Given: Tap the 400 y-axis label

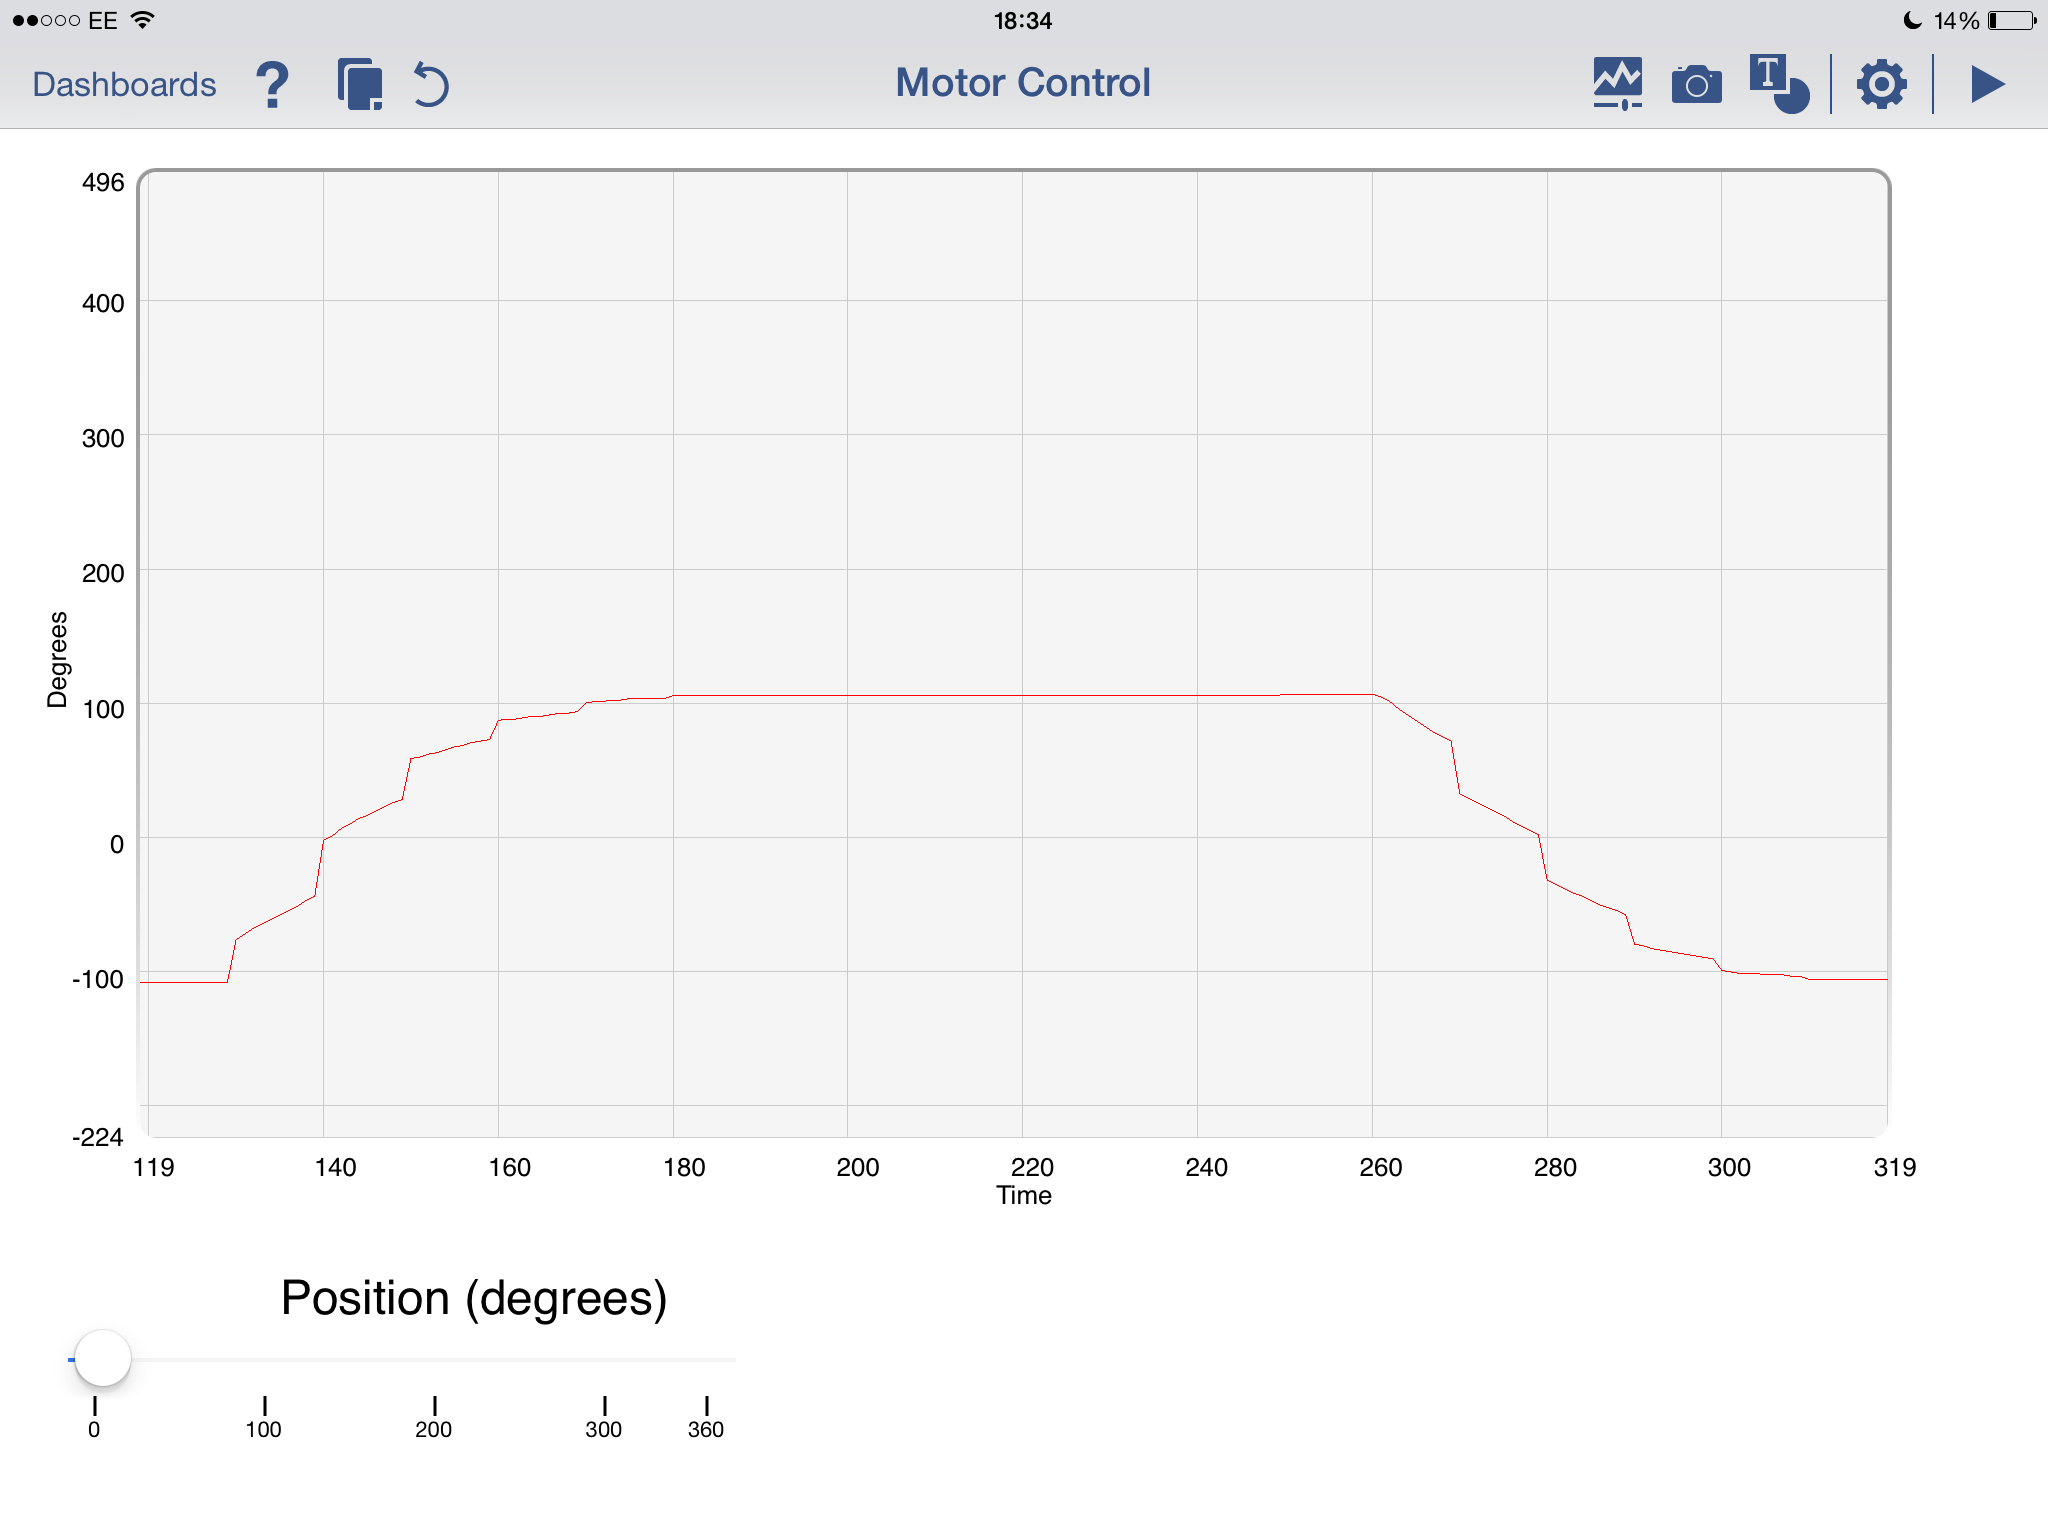Looking at the screenshot, I should [103, 303].
